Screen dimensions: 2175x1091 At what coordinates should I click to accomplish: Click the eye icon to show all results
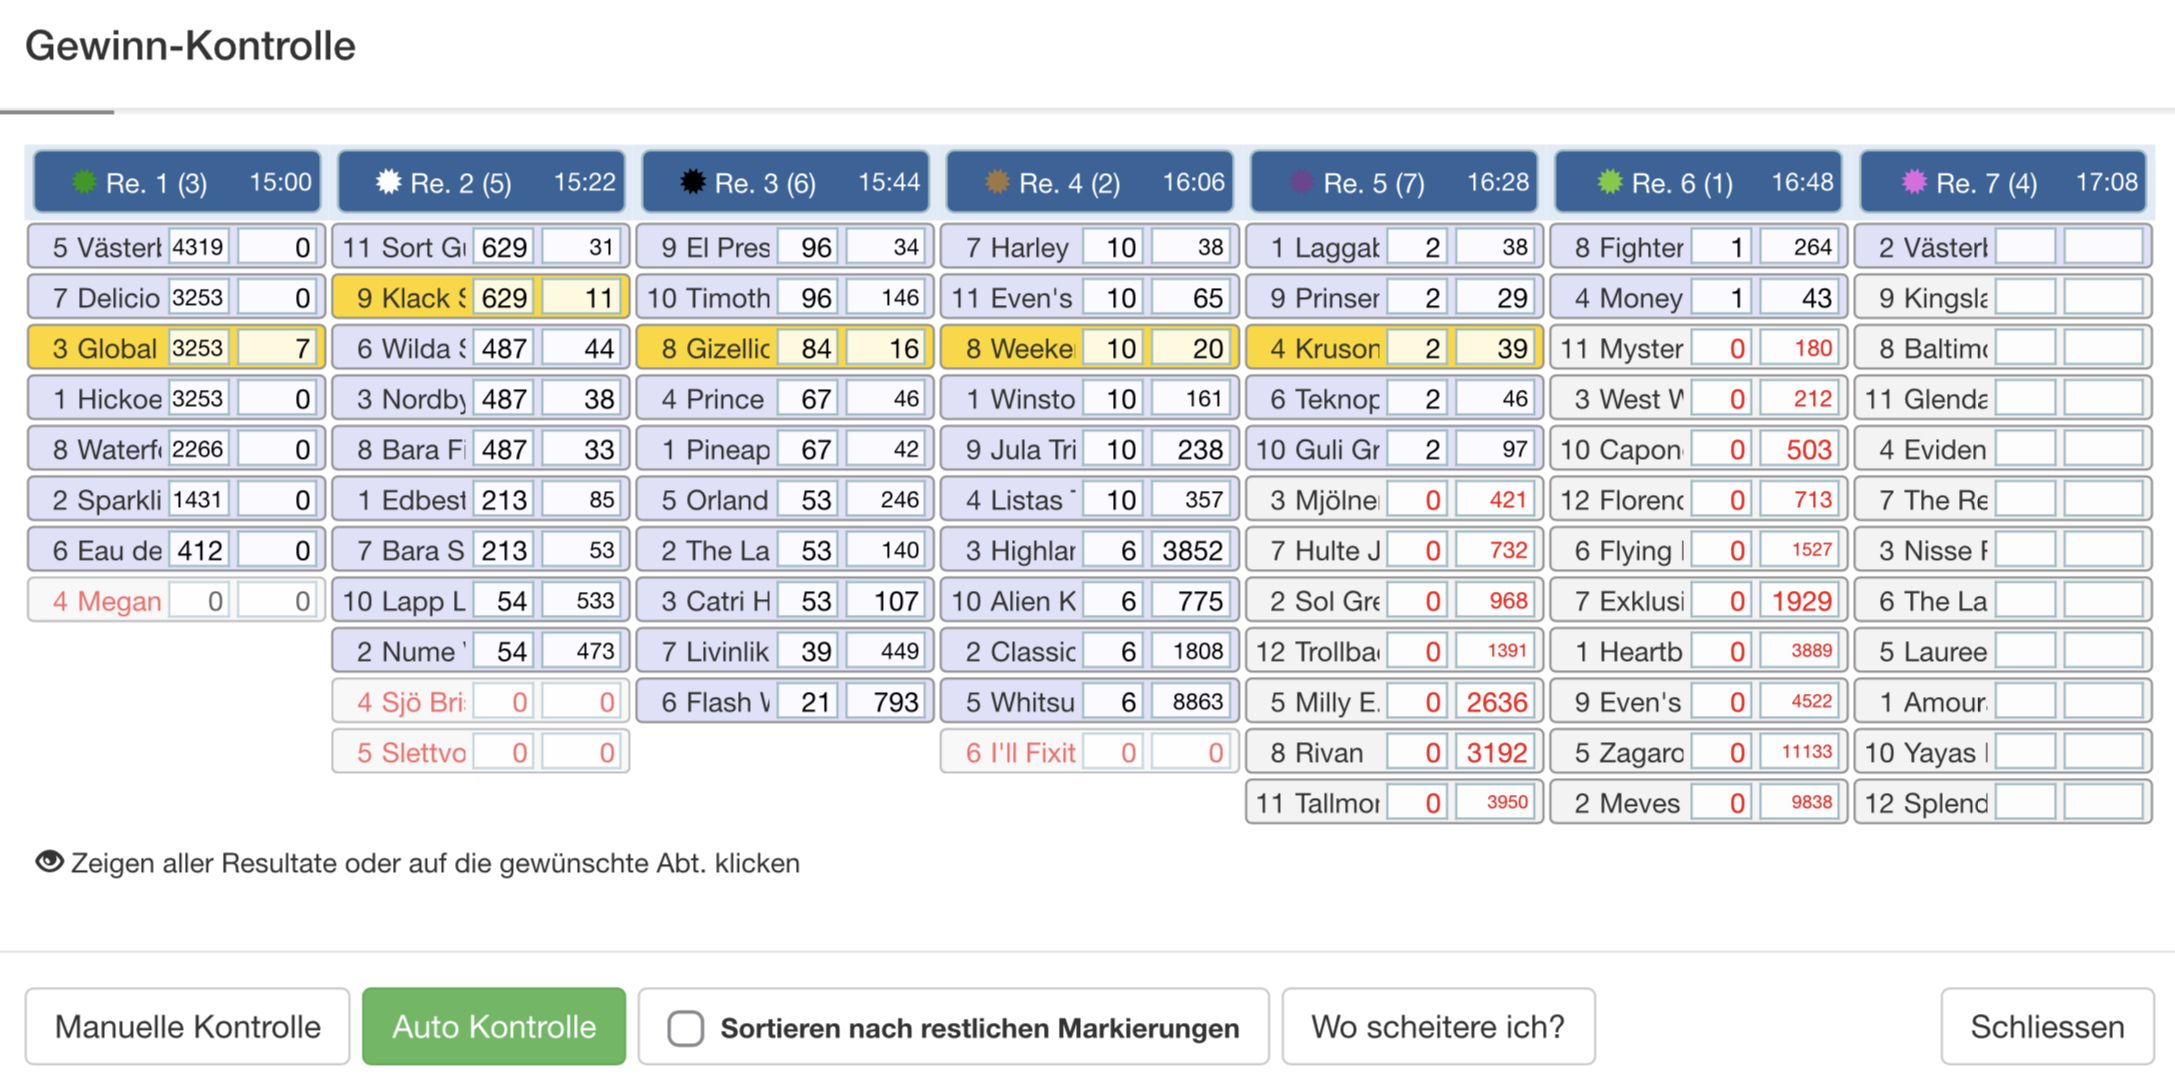click(x=49, y=862)
